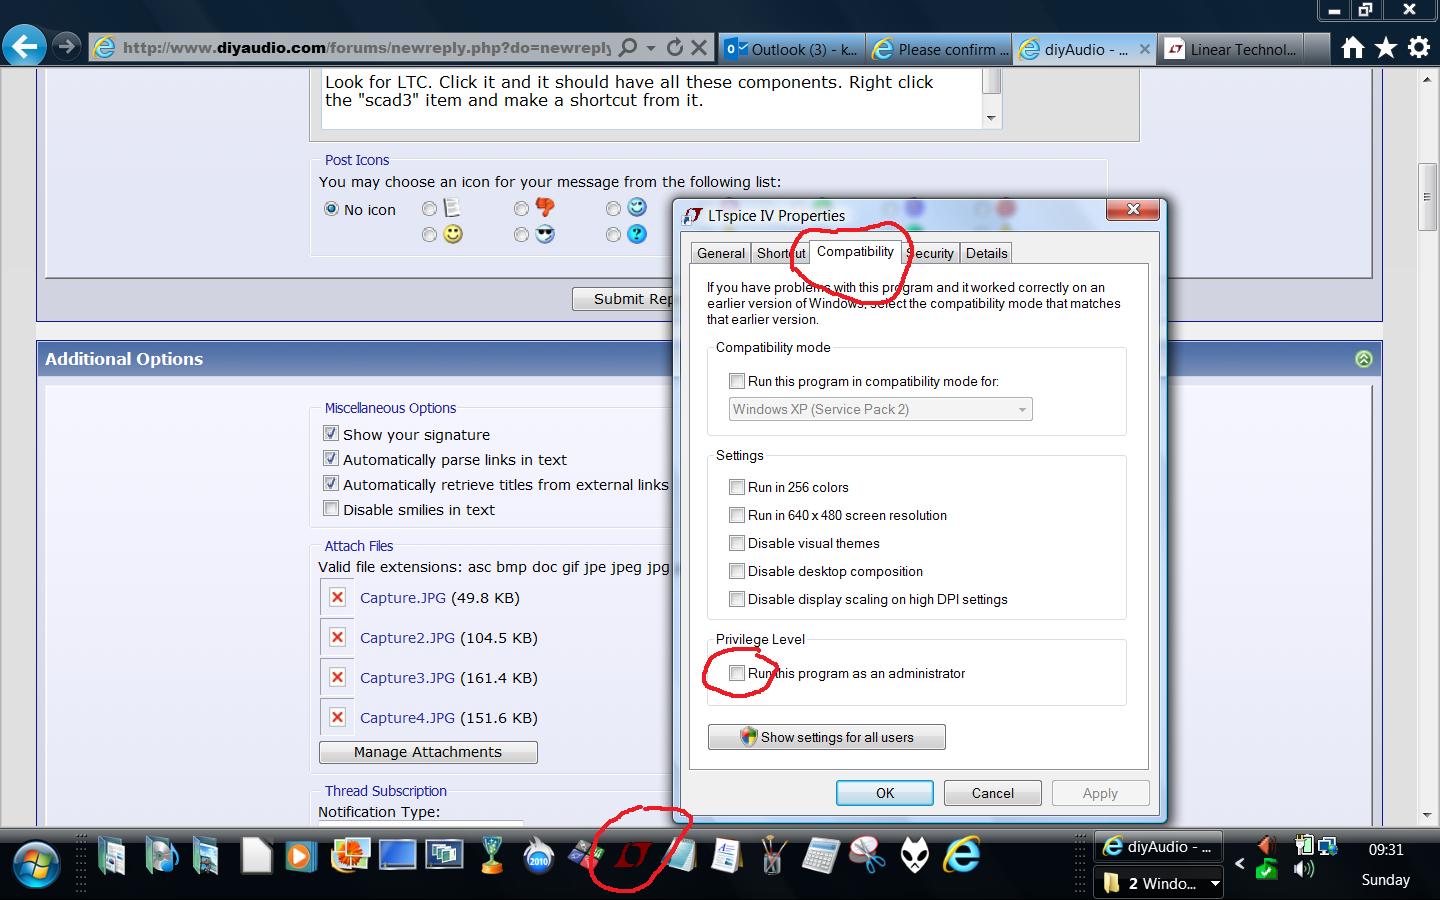This screenshot has width=1440, height=900.
Task: Open the Favorites star icon
Action: tap(1385, 47)
